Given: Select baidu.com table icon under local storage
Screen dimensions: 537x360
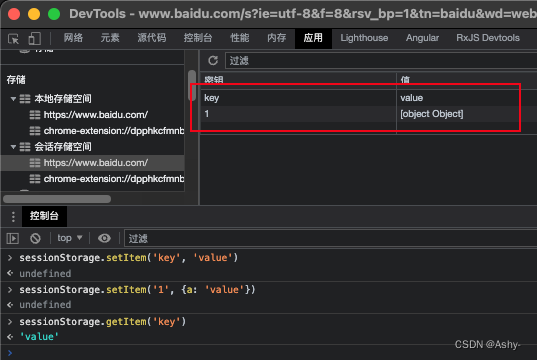Looking at the screenshot, I should (35, 115).
